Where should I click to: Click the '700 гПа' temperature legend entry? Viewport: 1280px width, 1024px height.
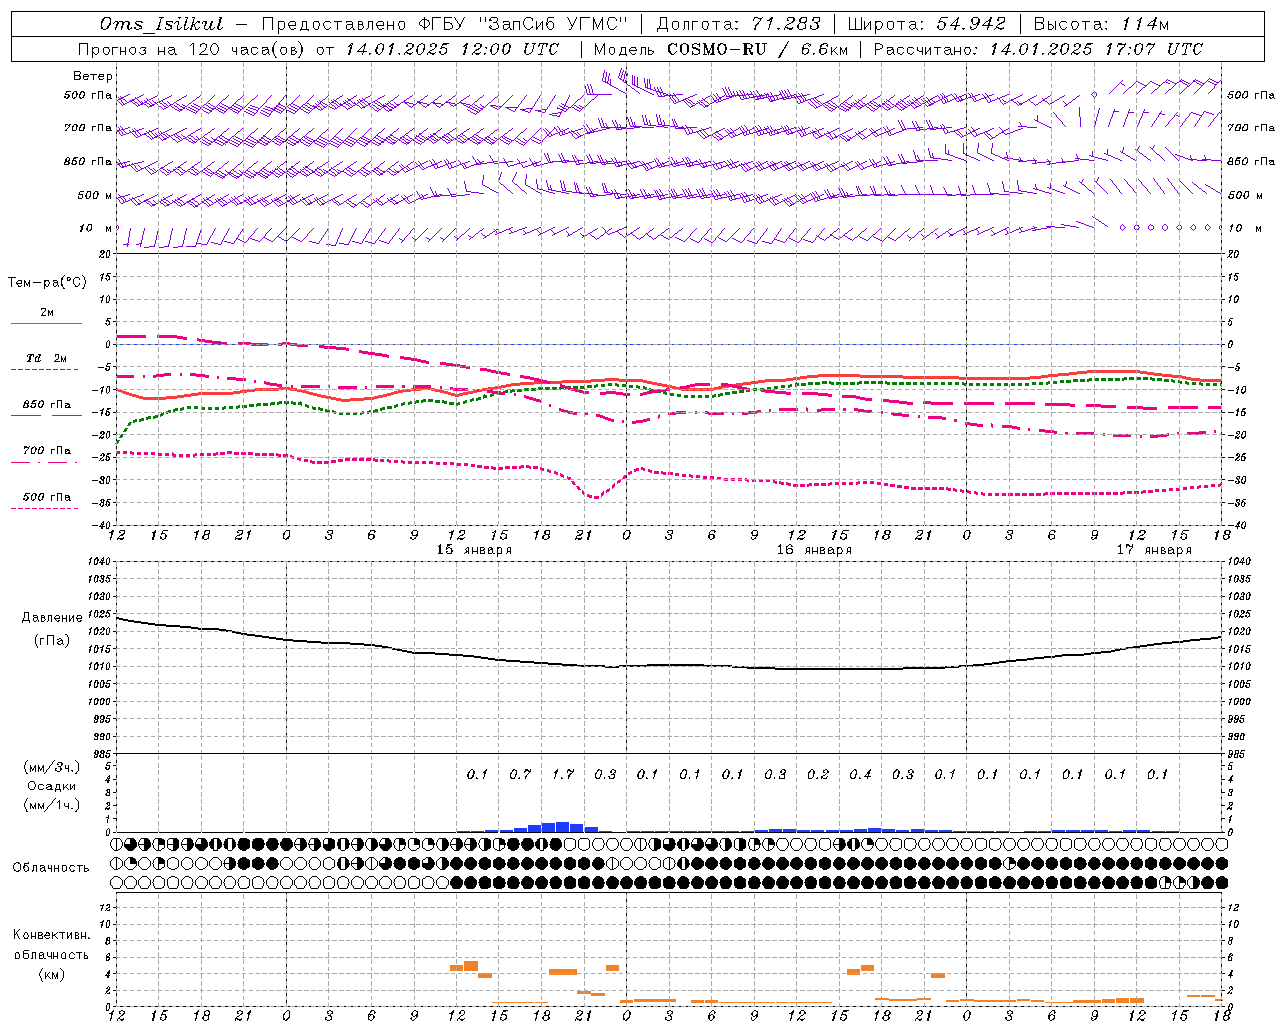pos(47,450)
